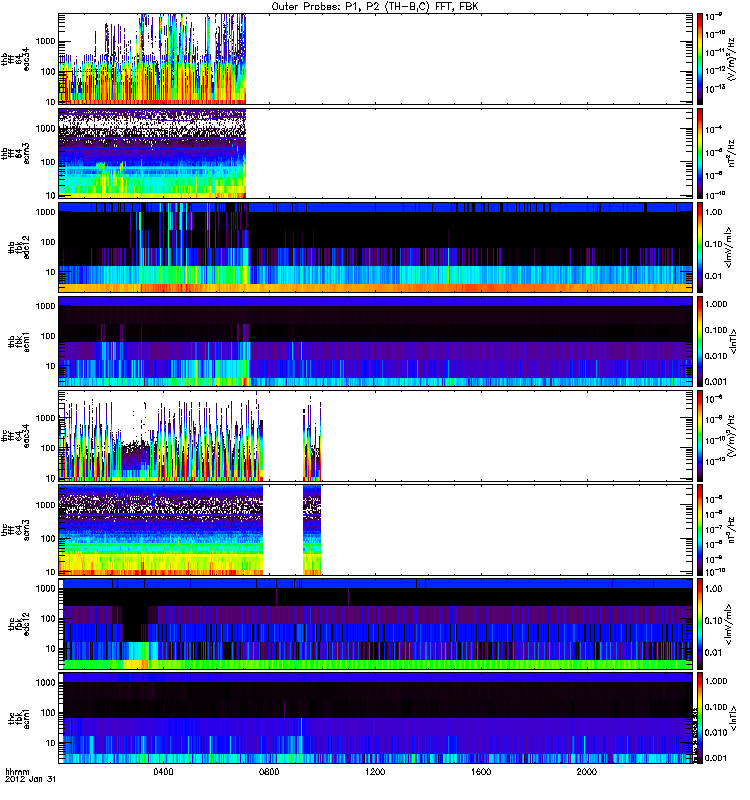Click inside the thb fff eac34 spectrogram data
750x800 pixels.
pyautogui.click(x=152, y=59)
